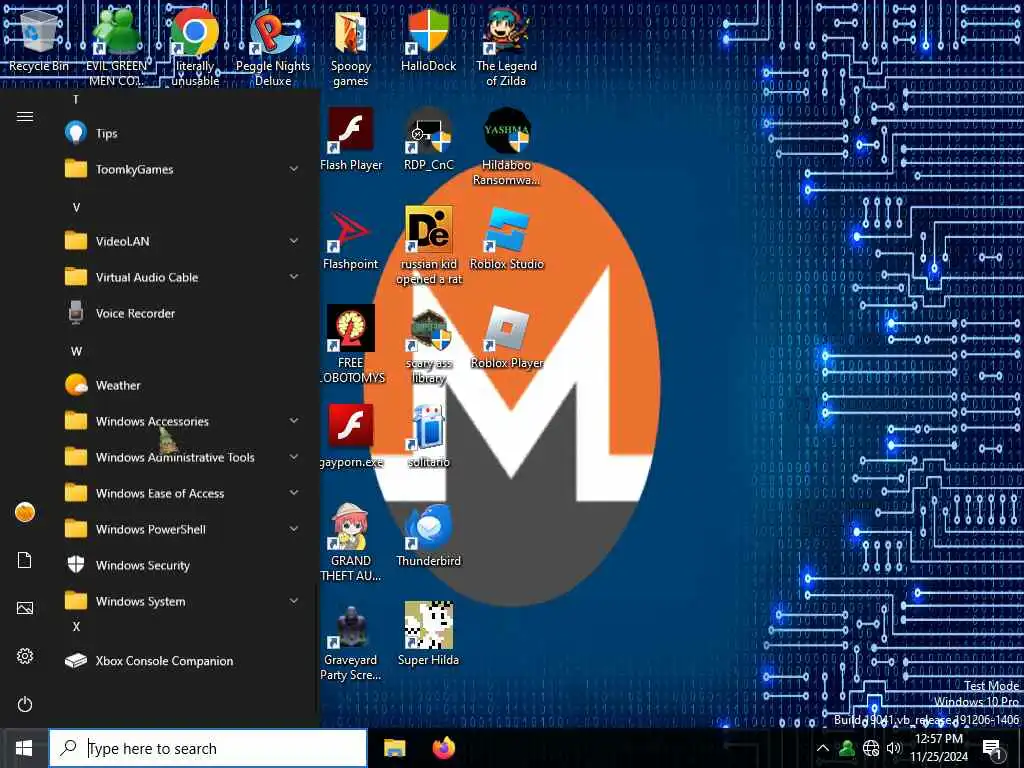Screen dimensions: 1024x768
Task: Select the RDP_CnC desktop shortcut
Action: 428,138
